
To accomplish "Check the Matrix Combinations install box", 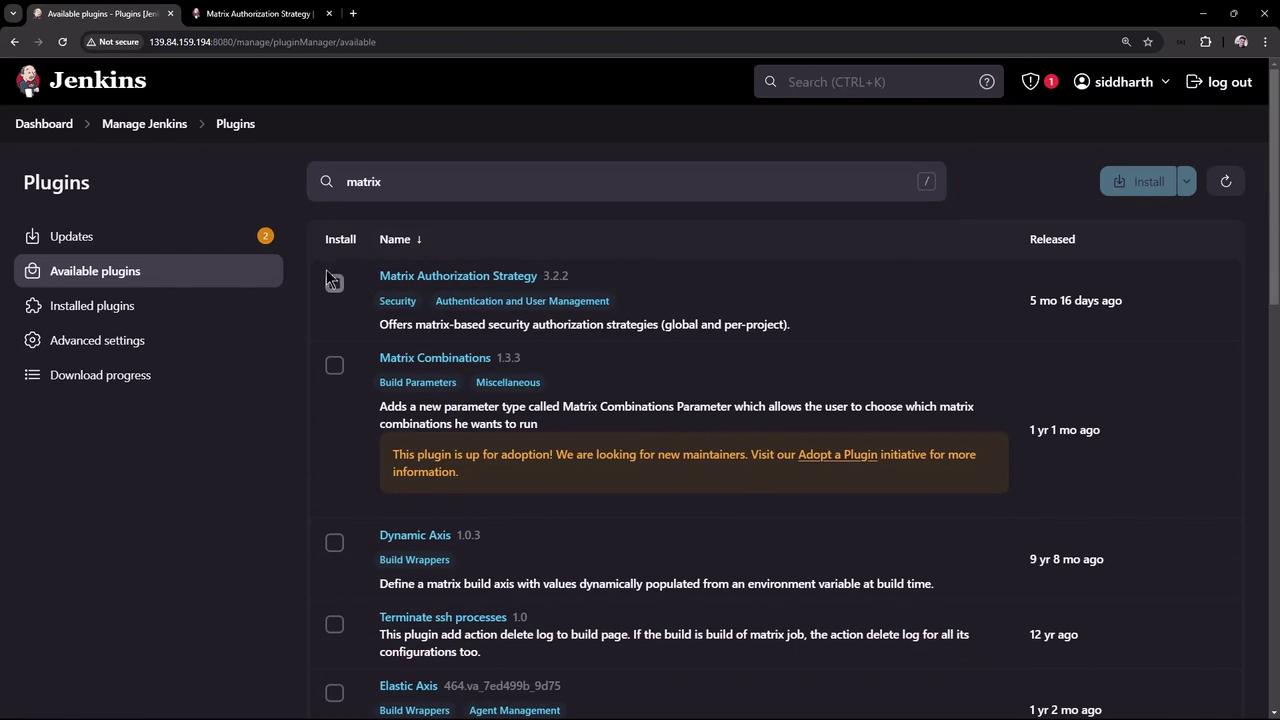I will click(335, 365).
